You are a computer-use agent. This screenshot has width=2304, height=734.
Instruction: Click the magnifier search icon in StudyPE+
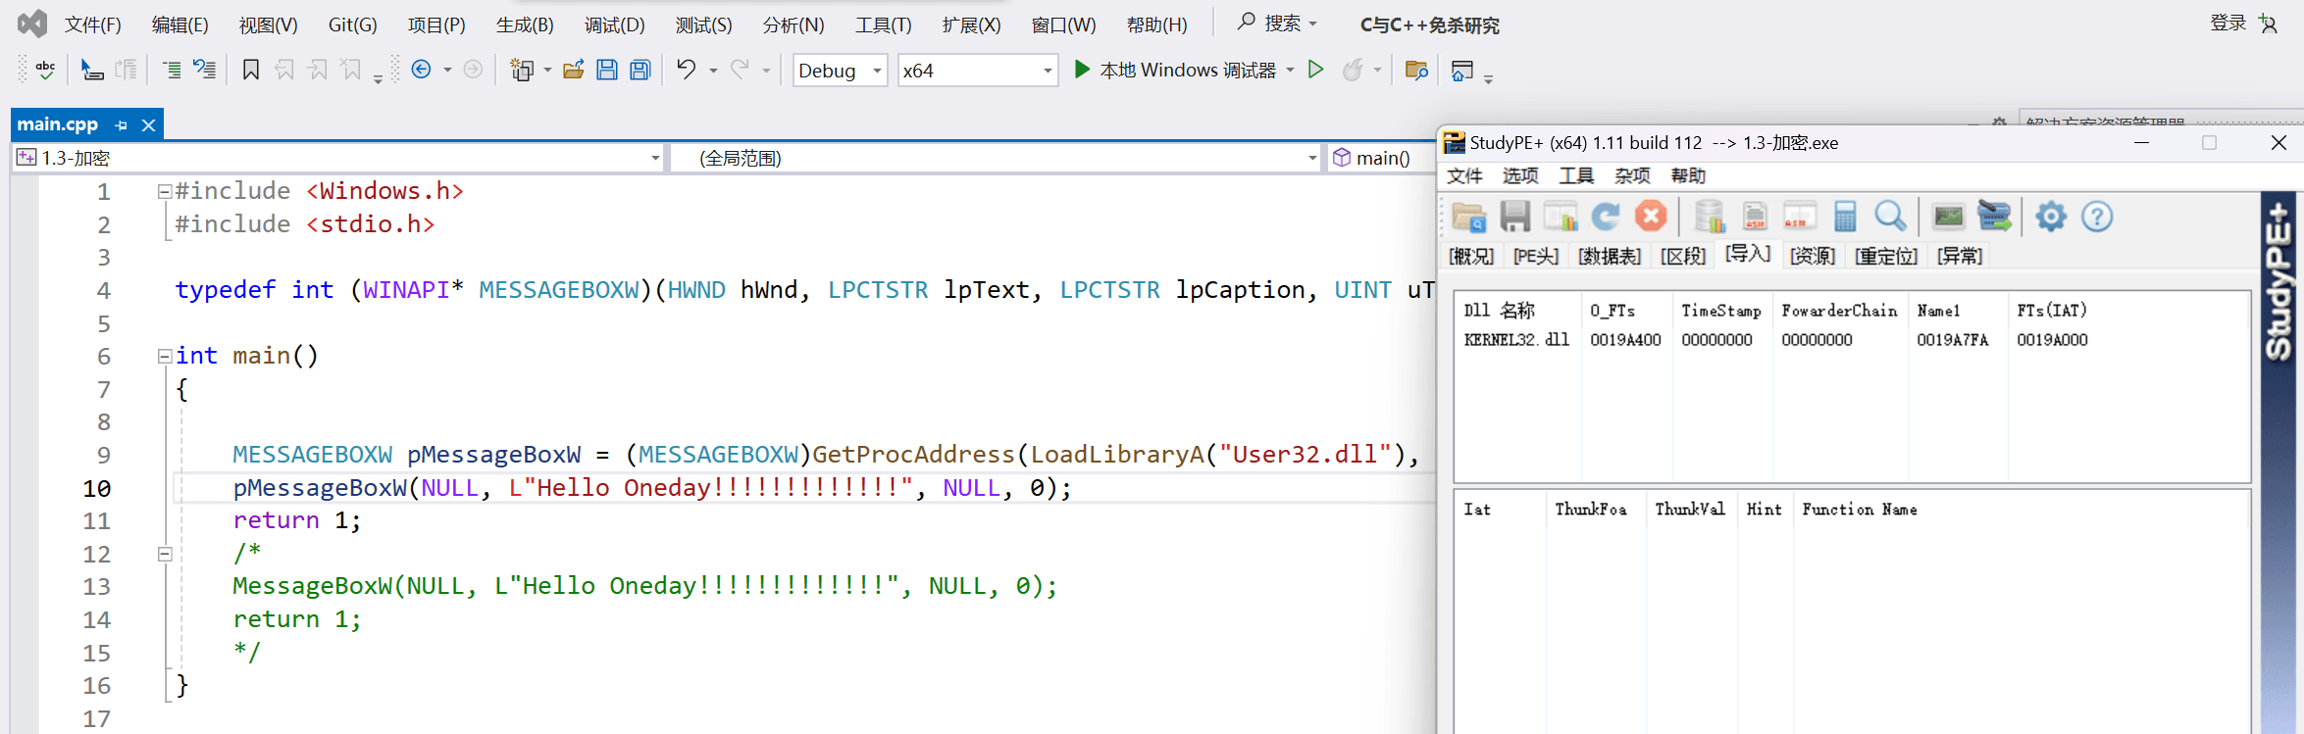pos(1890,217)
